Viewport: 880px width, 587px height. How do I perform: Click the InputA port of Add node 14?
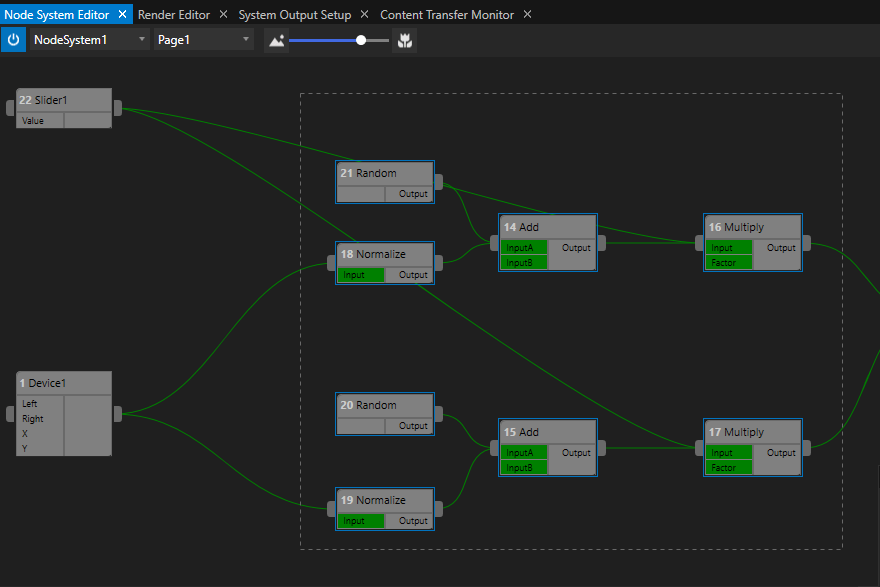point(521,247)
